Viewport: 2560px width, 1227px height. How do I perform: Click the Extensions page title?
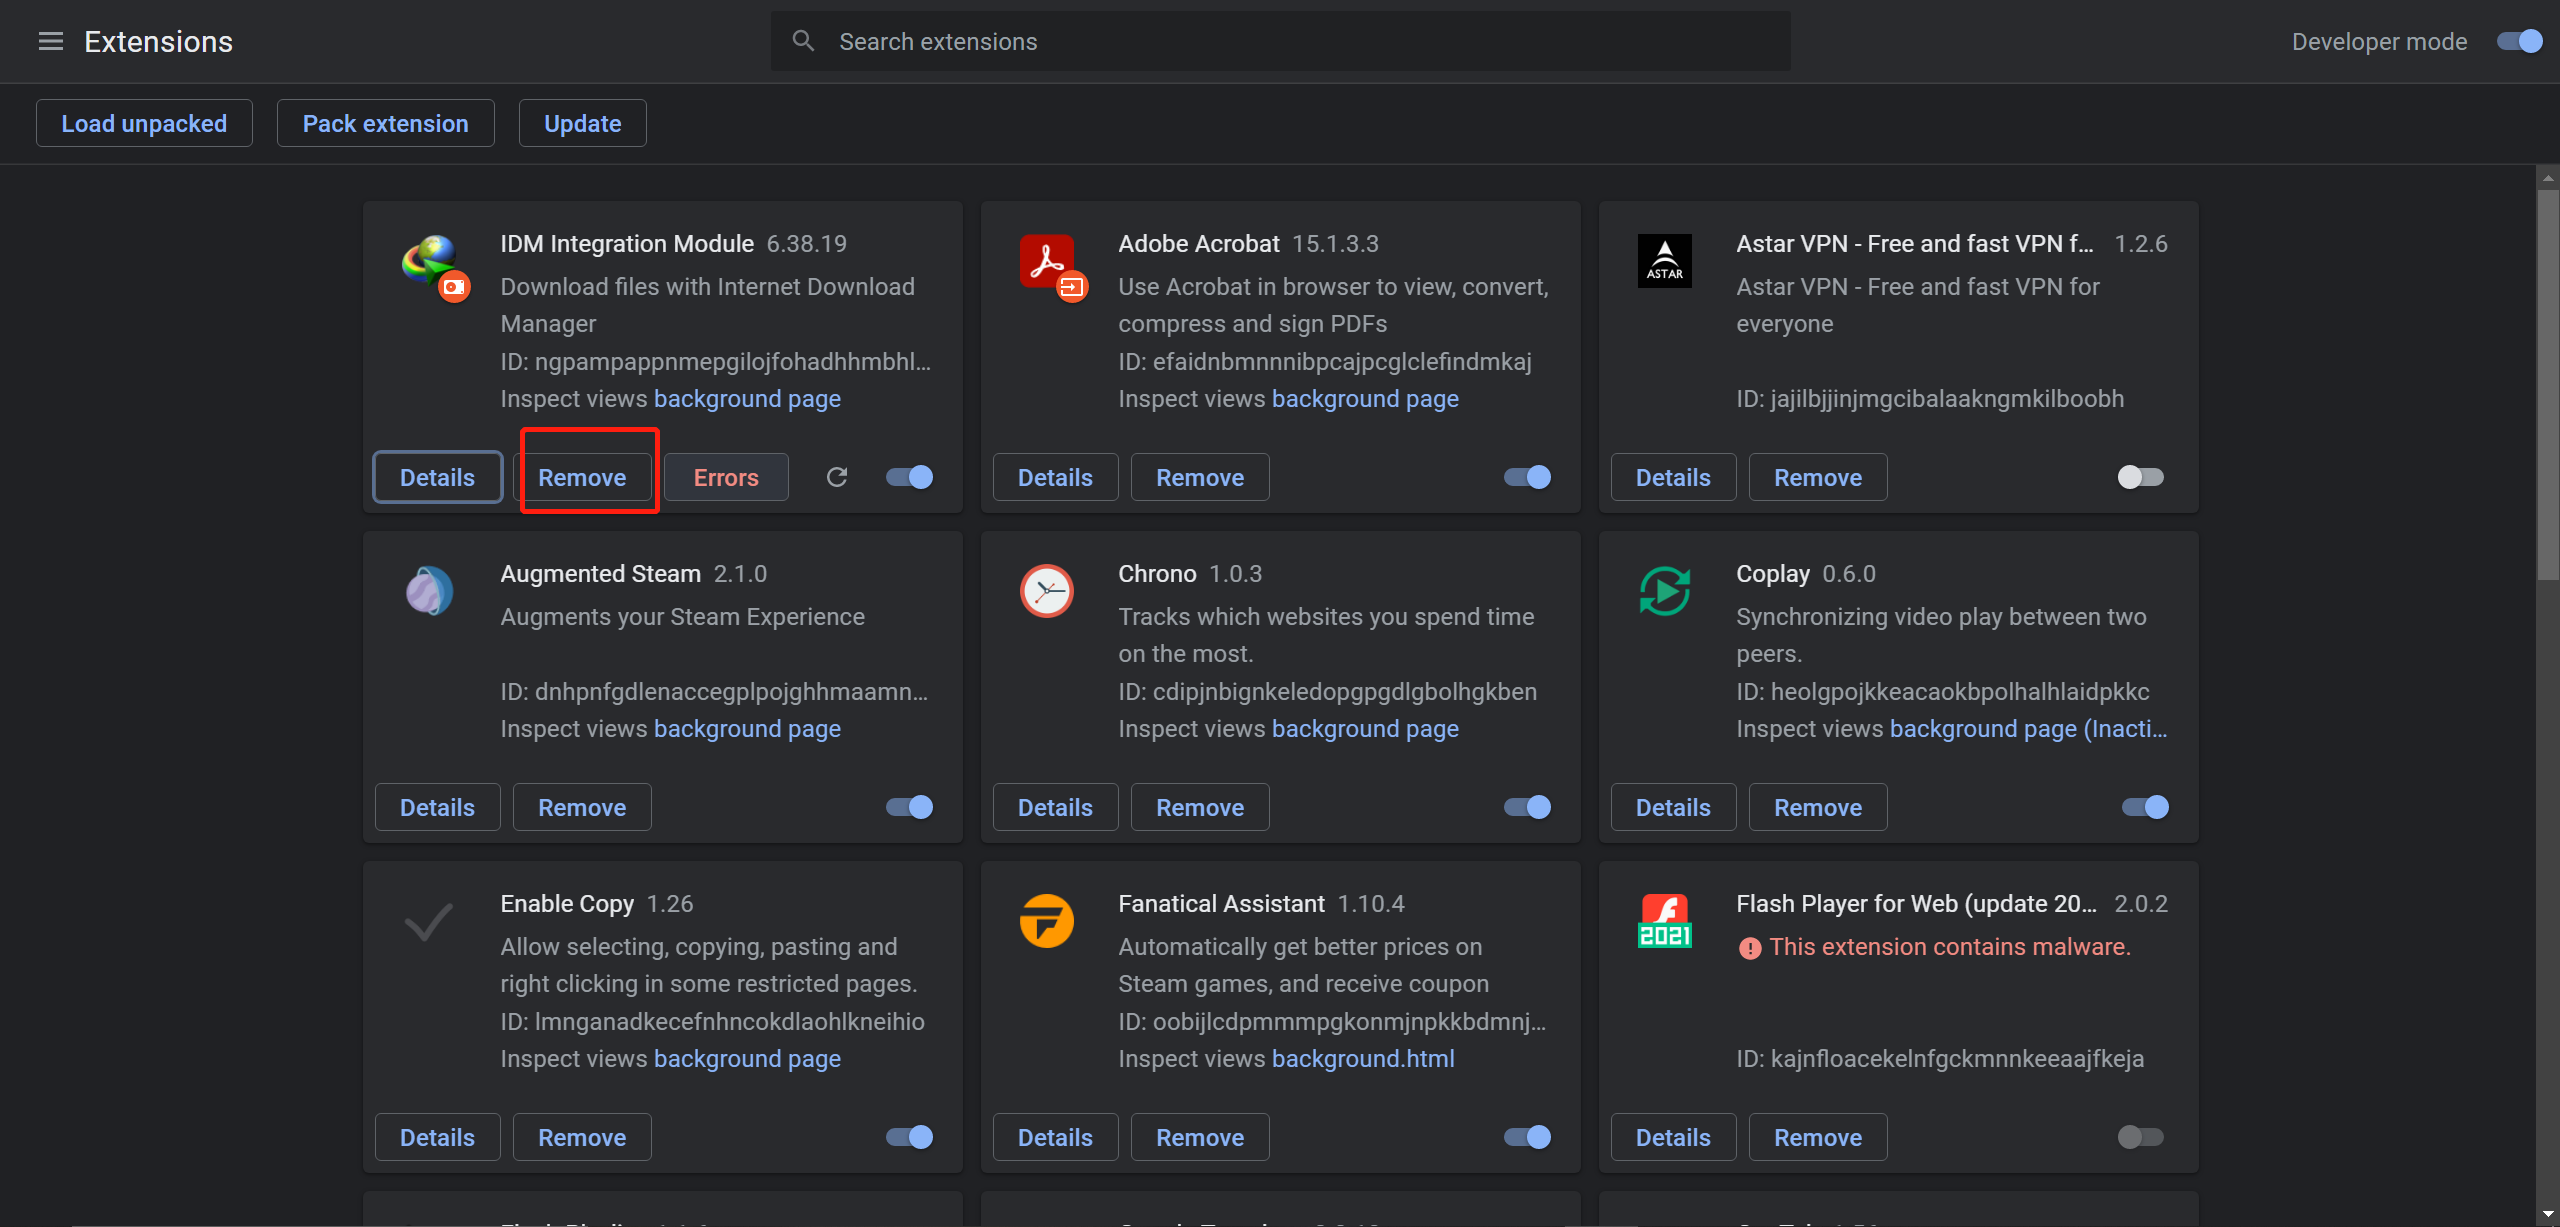coord(158,41)
